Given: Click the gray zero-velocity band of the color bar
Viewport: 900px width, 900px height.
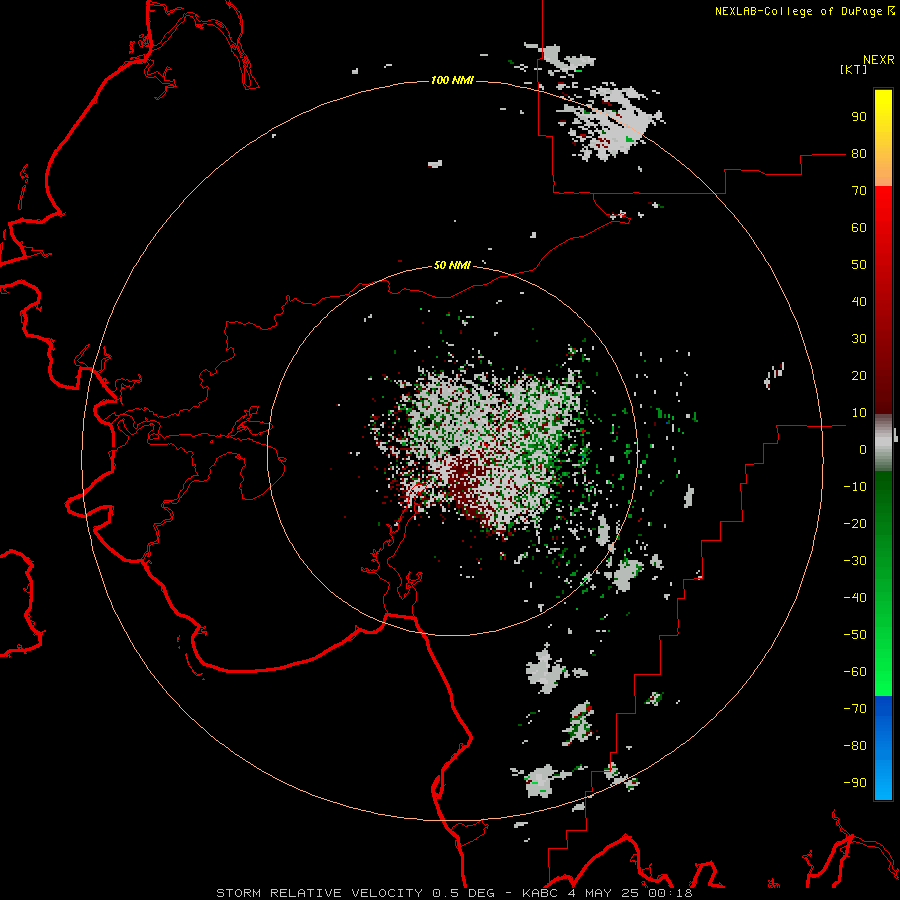Looking at the screenshot, I should pos(883,443).
